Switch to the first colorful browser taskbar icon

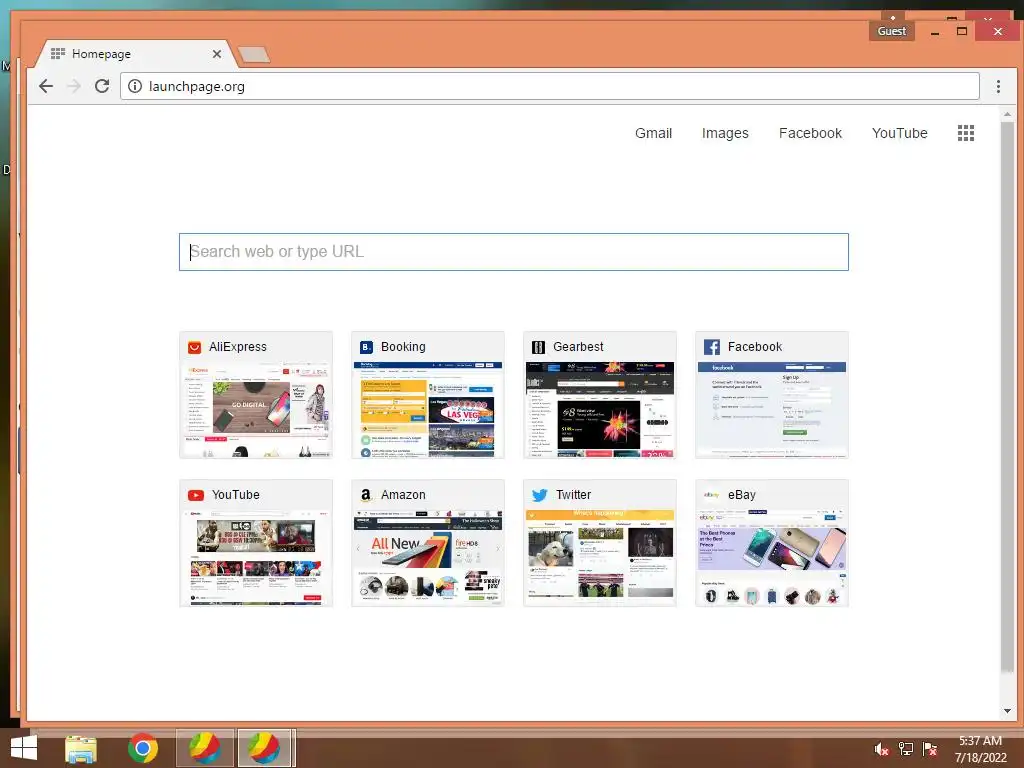click(x=204, y=748)
